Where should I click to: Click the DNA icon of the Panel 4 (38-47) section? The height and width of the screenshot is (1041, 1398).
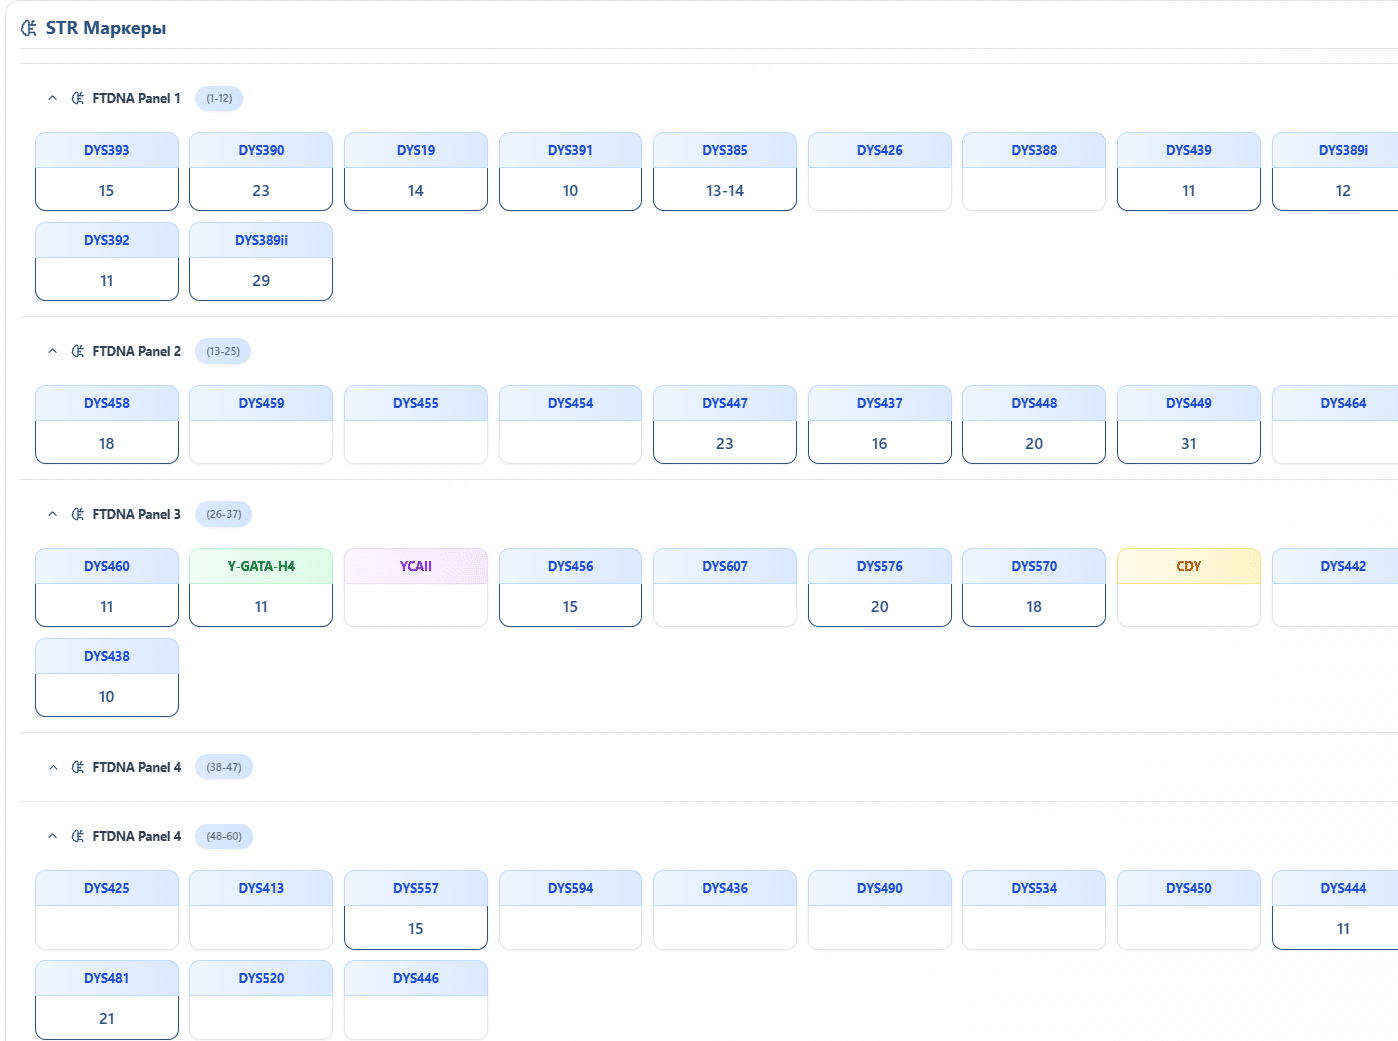click(x=78, y=767)
